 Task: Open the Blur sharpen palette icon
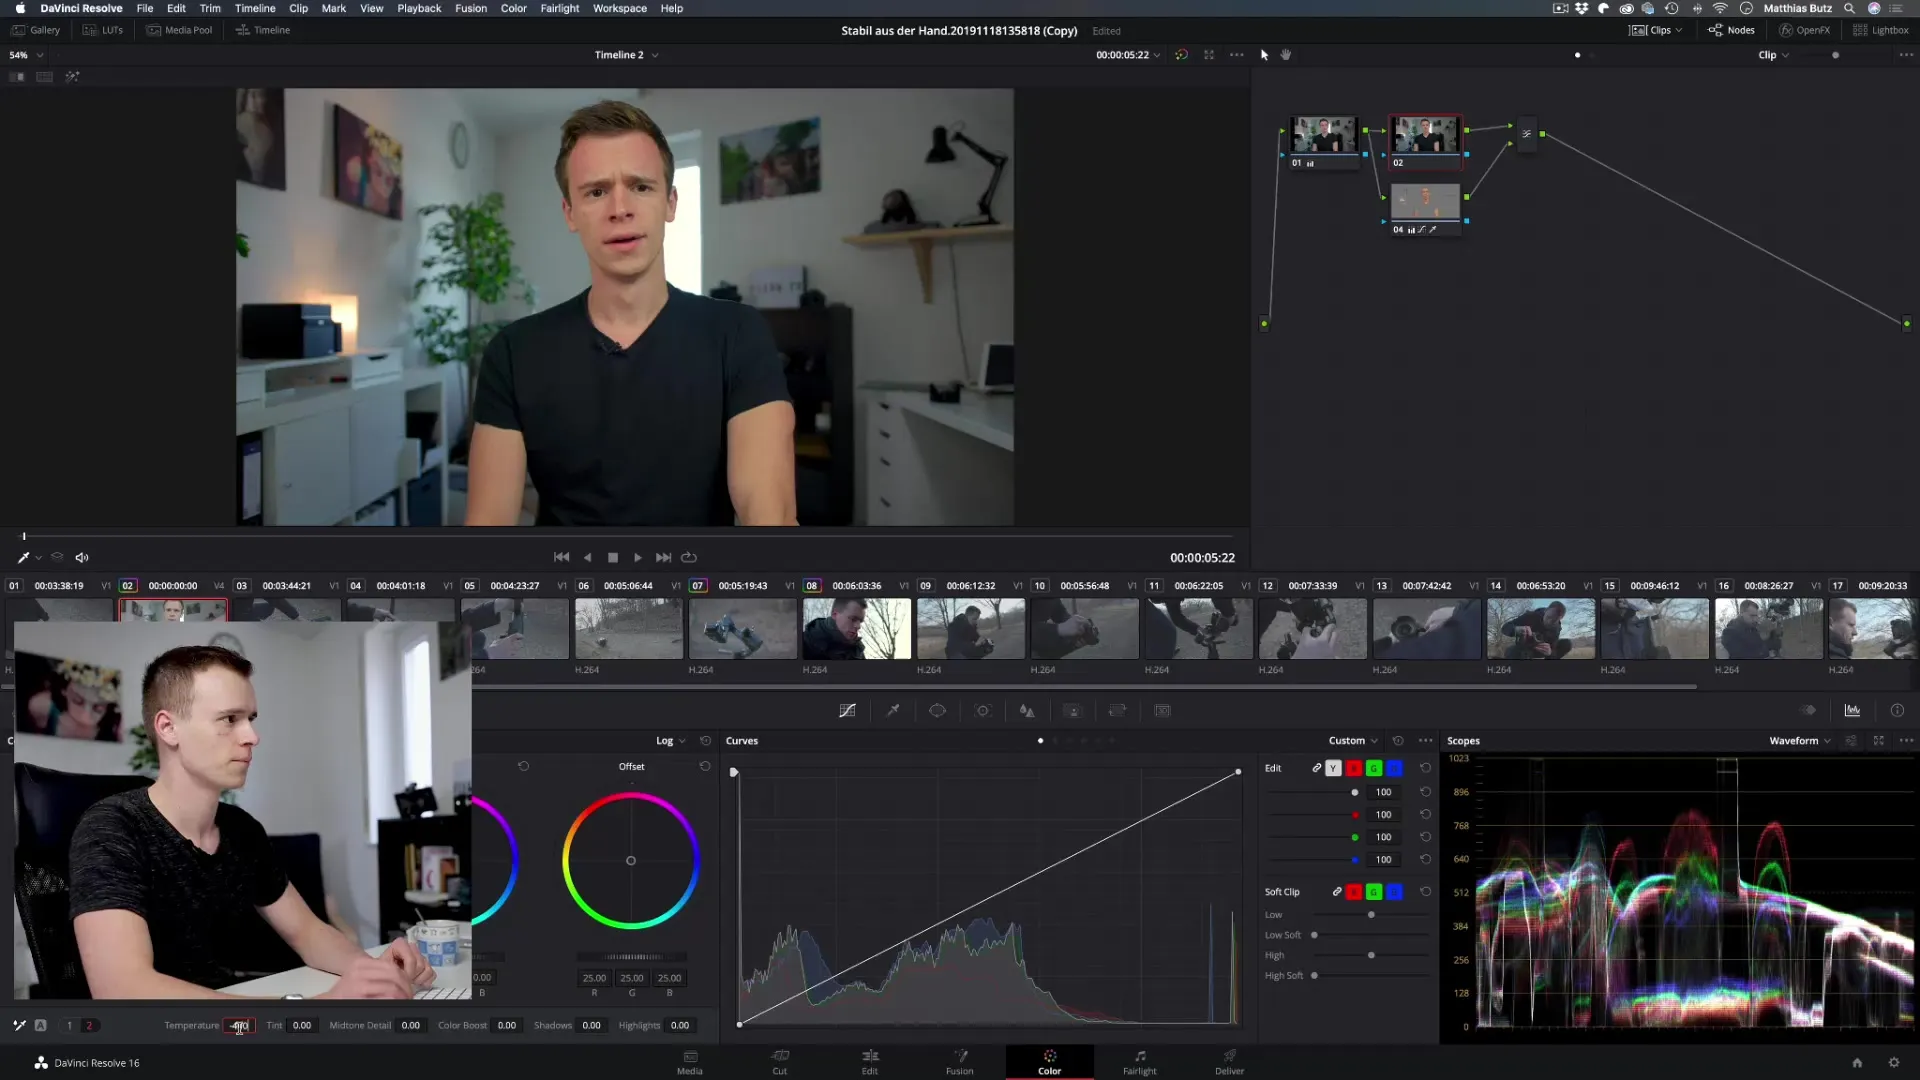click(1027, 711)
